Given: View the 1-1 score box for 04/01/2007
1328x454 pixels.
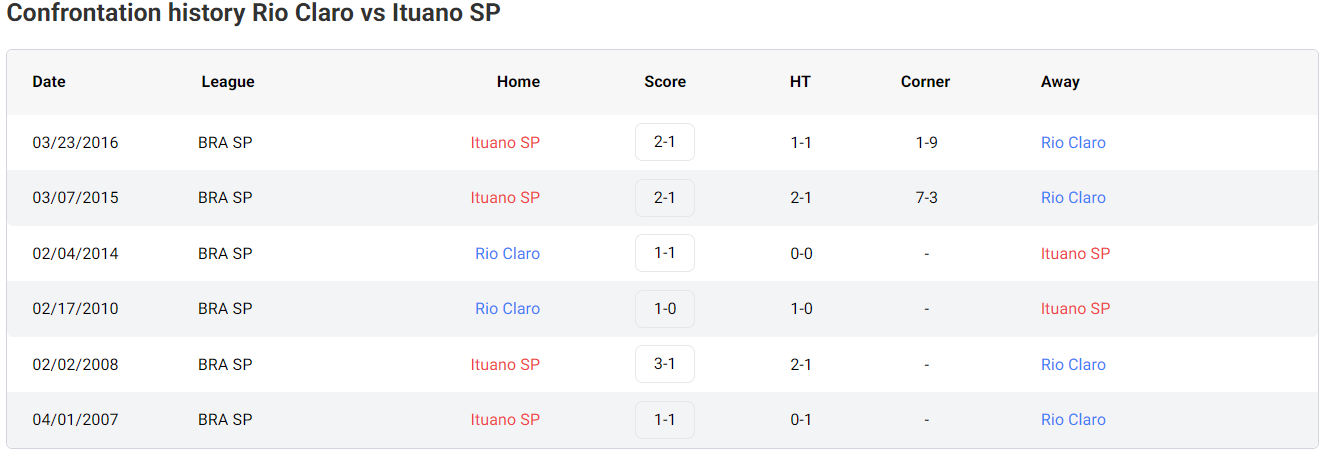Looking at the screenshot, I should click(665, 420).
